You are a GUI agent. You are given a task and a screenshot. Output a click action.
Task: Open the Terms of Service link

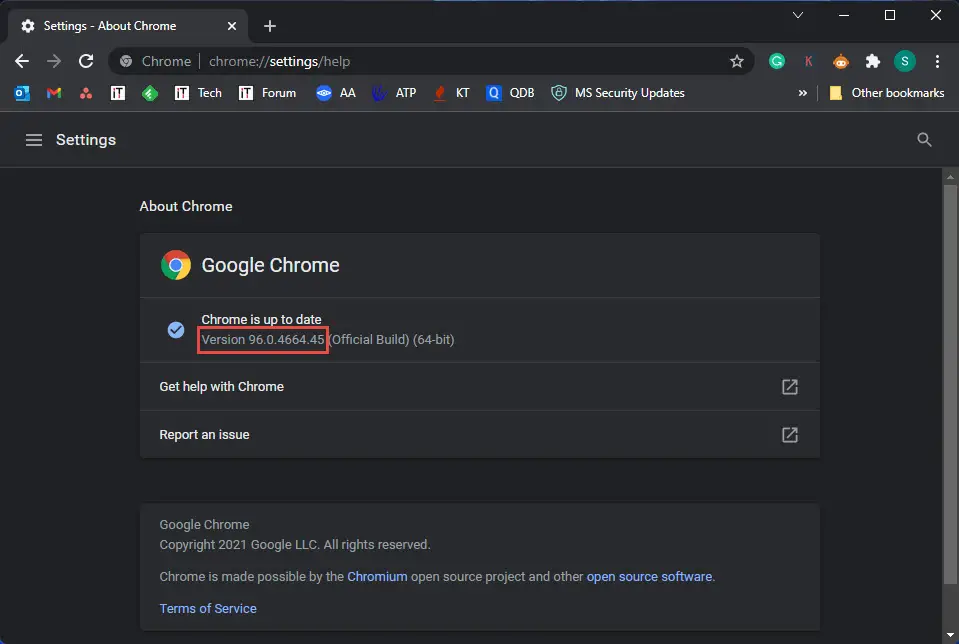pos(208,609)
